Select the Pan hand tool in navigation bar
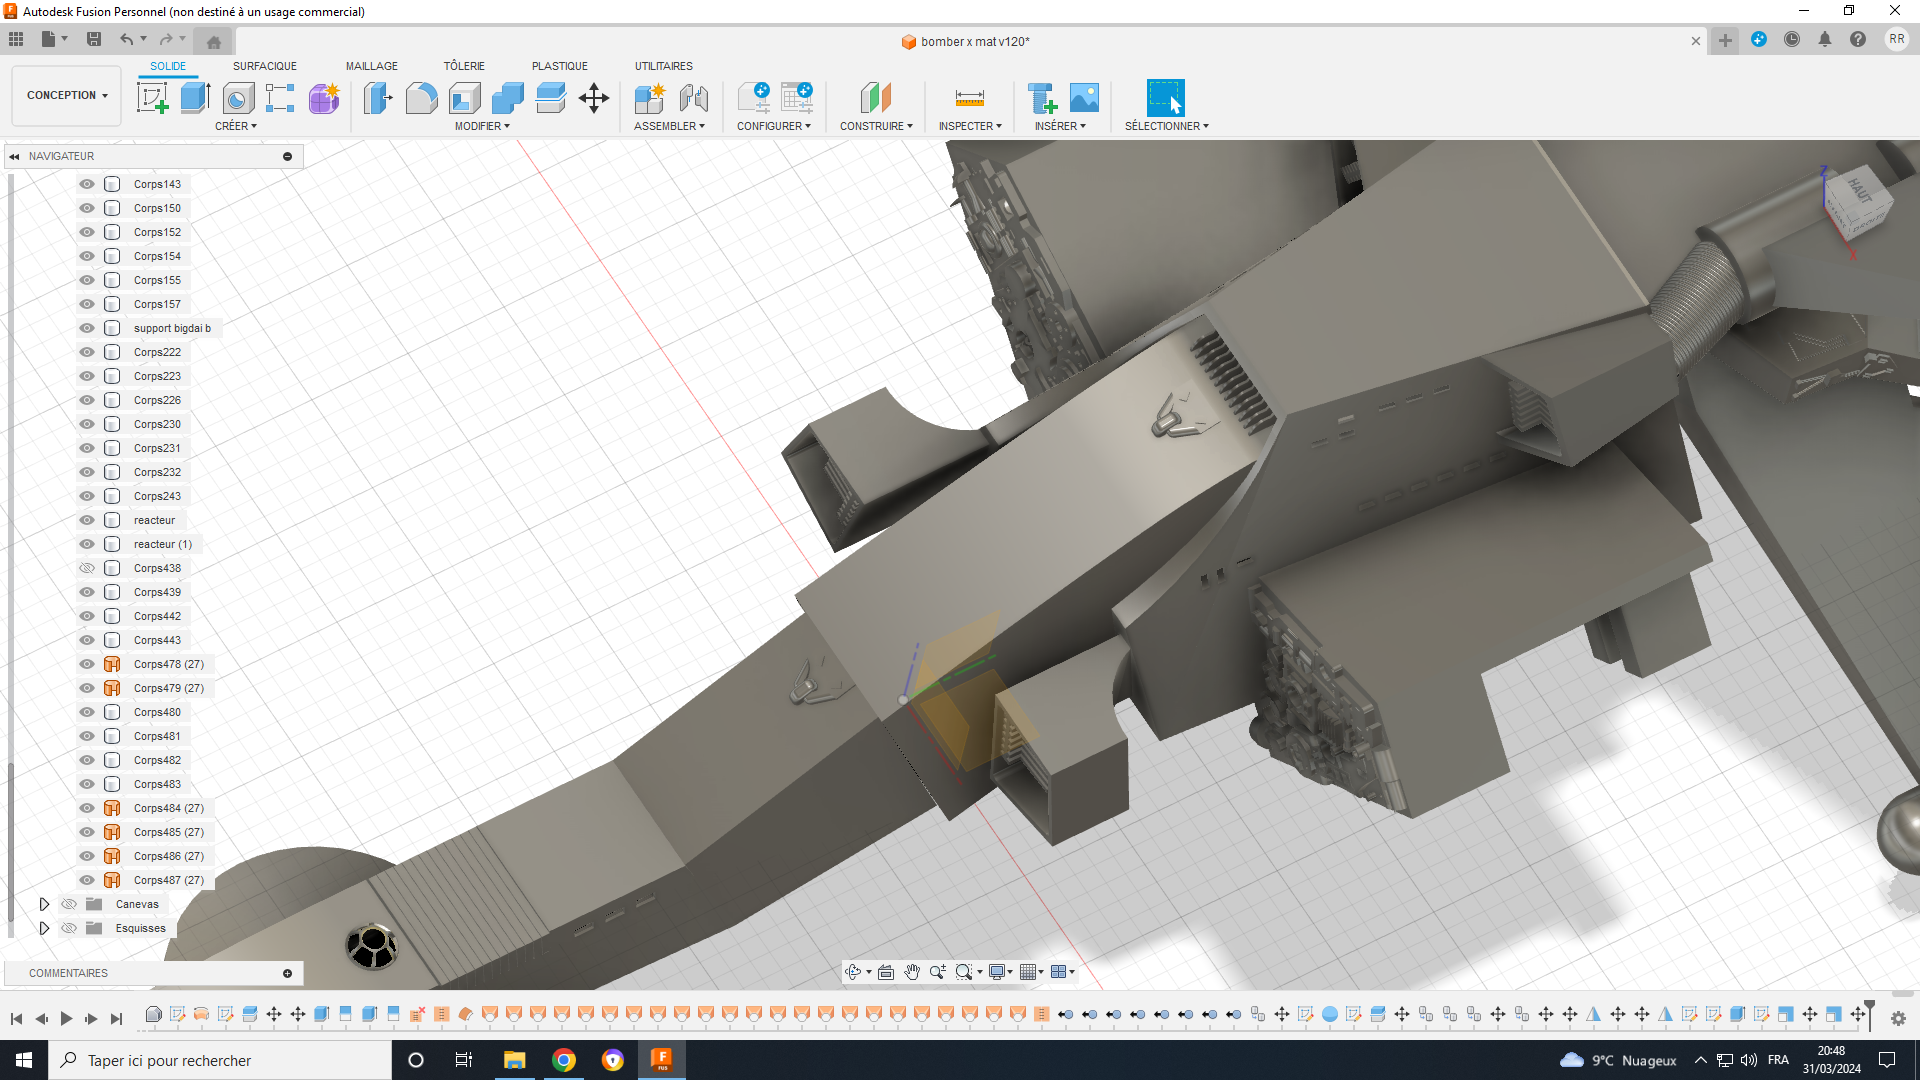The height and width of the screenshot is (1080, 1920). (x=912, y=972)
